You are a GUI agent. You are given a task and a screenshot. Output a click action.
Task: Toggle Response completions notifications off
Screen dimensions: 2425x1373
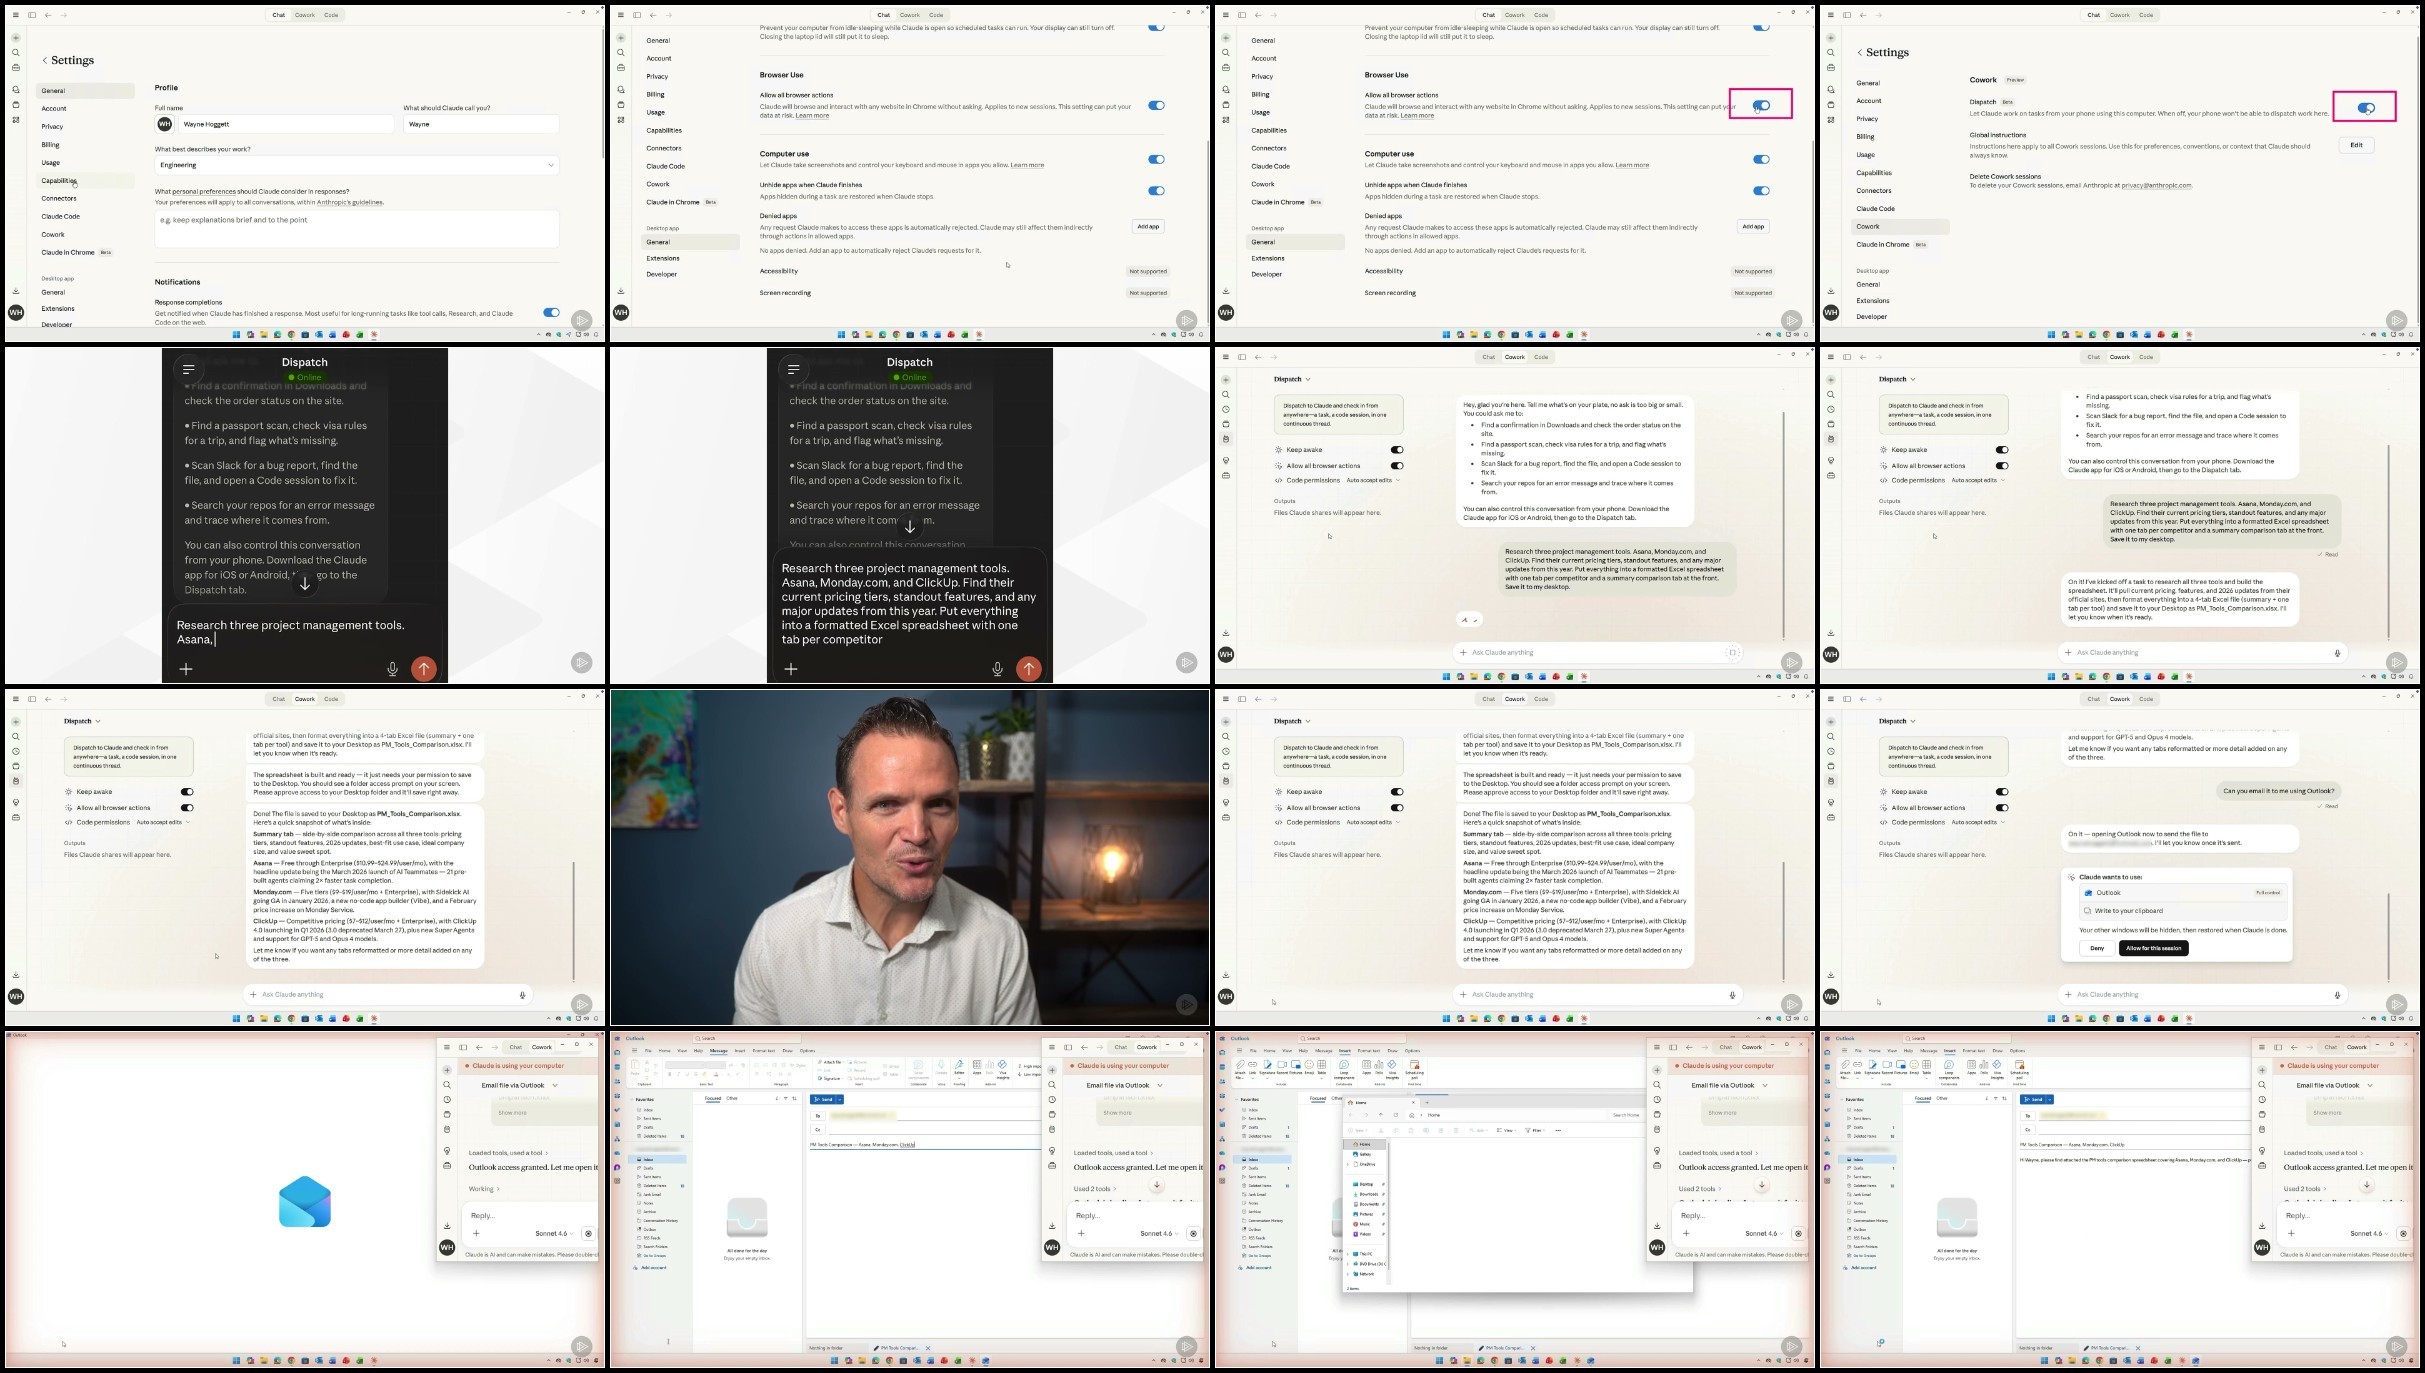pos(551,313)
